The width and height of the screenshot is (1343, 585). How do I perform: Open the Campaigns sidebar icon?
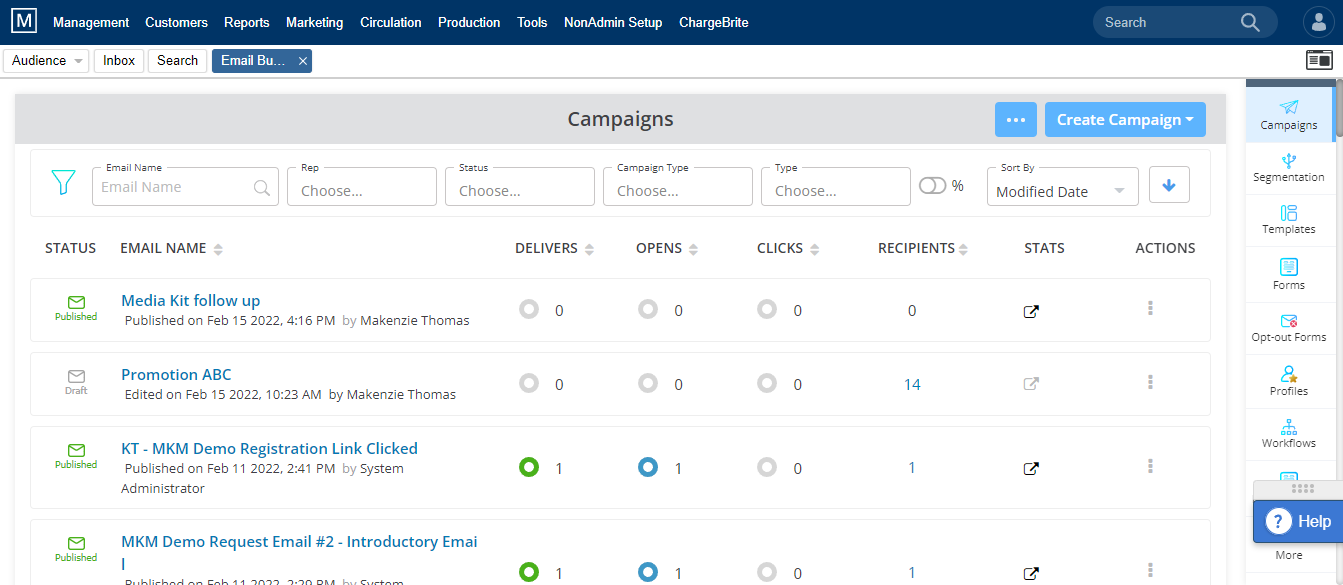click(1289, 115)
